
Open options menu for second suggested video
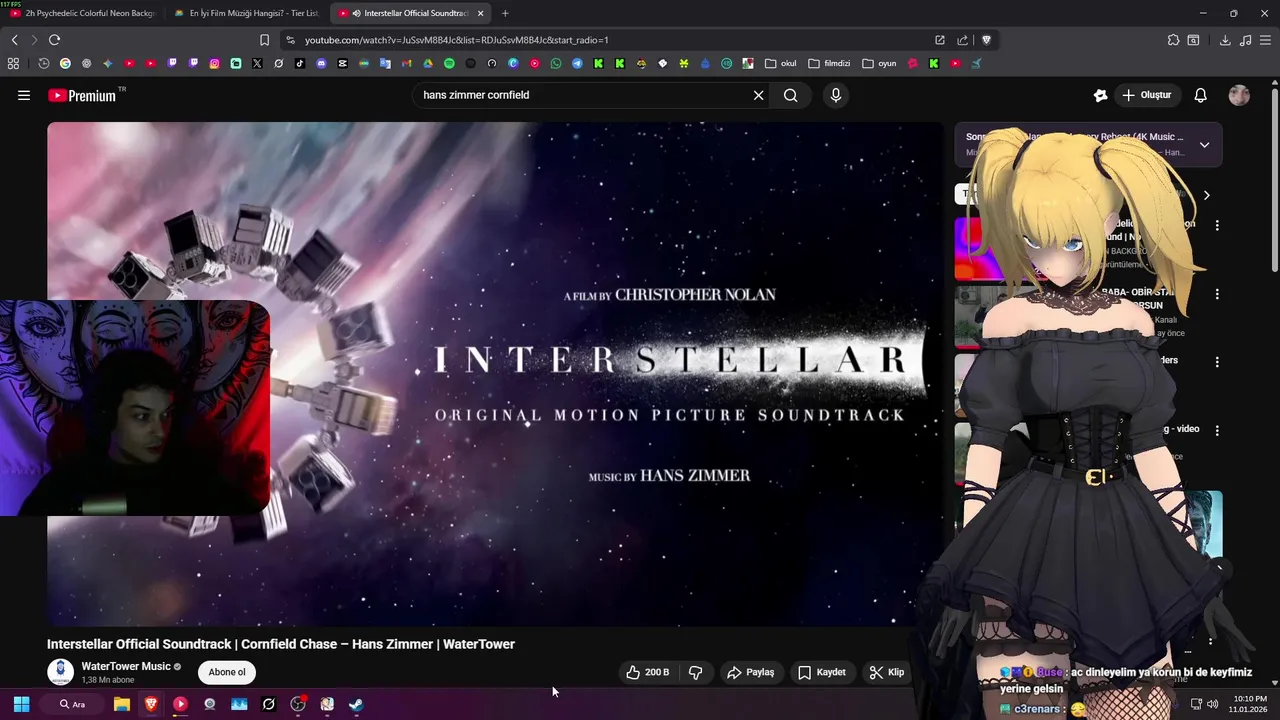(x=1217, y=295)
